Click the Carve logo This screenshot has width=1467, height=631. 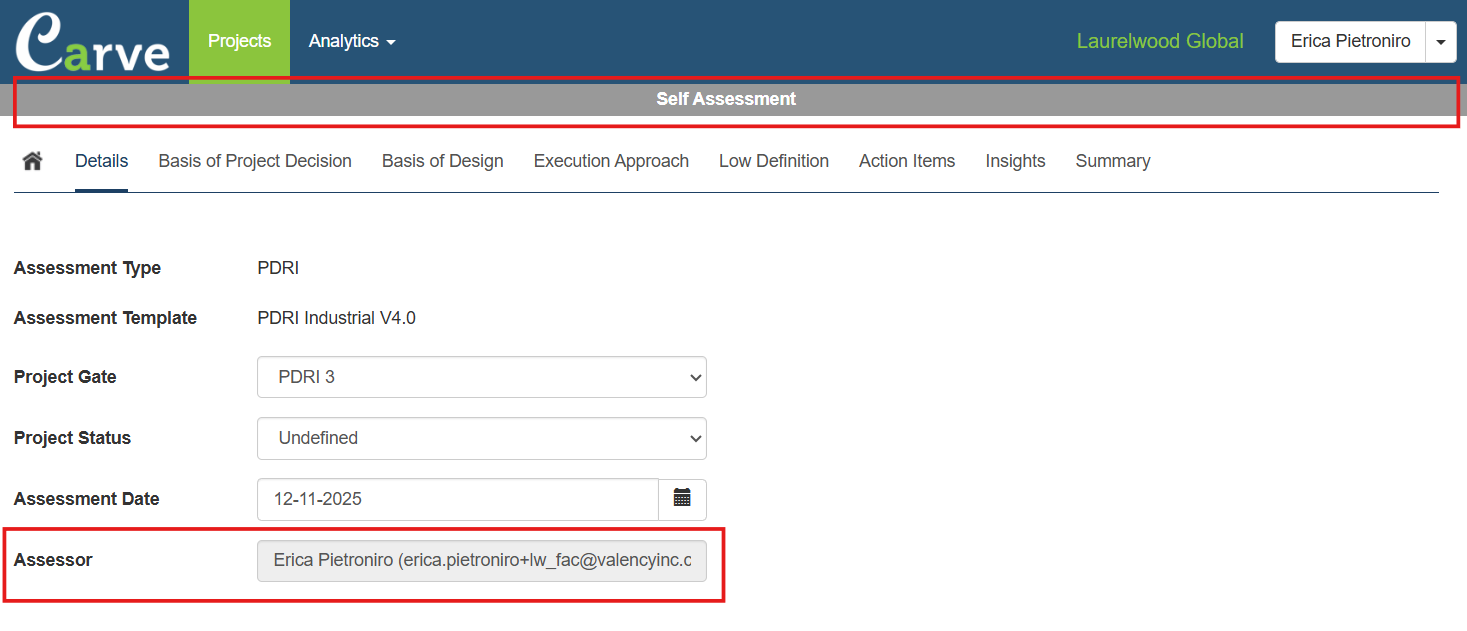coord(92,42)
